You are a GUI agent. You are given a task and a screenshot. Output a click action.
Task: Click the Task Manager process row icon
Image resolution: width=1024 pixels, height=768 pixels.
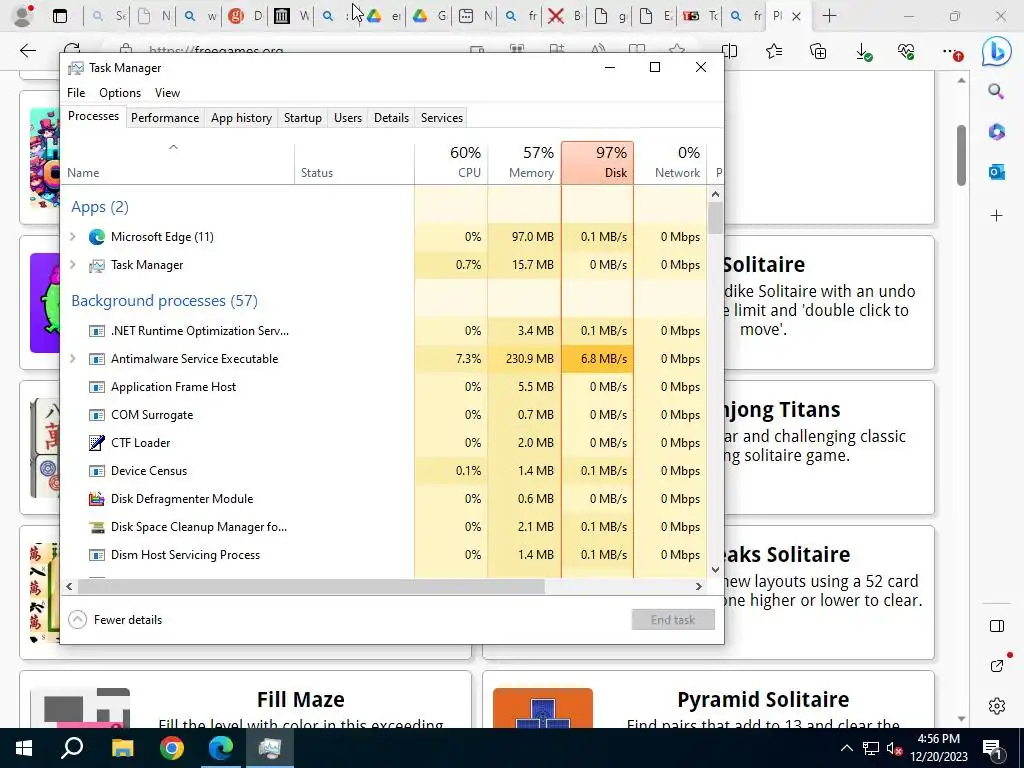tap(97, 265)
